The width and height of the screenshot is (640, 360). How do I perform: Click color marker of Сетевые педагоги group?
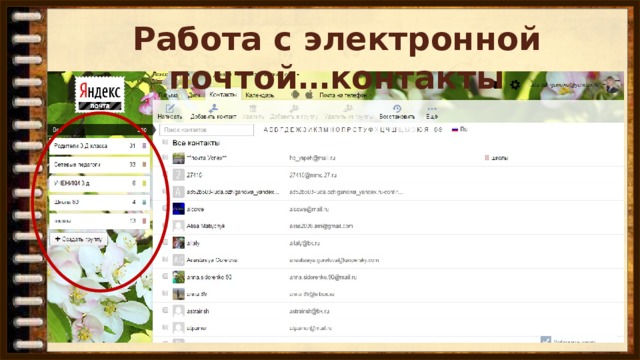click(144, 164)
